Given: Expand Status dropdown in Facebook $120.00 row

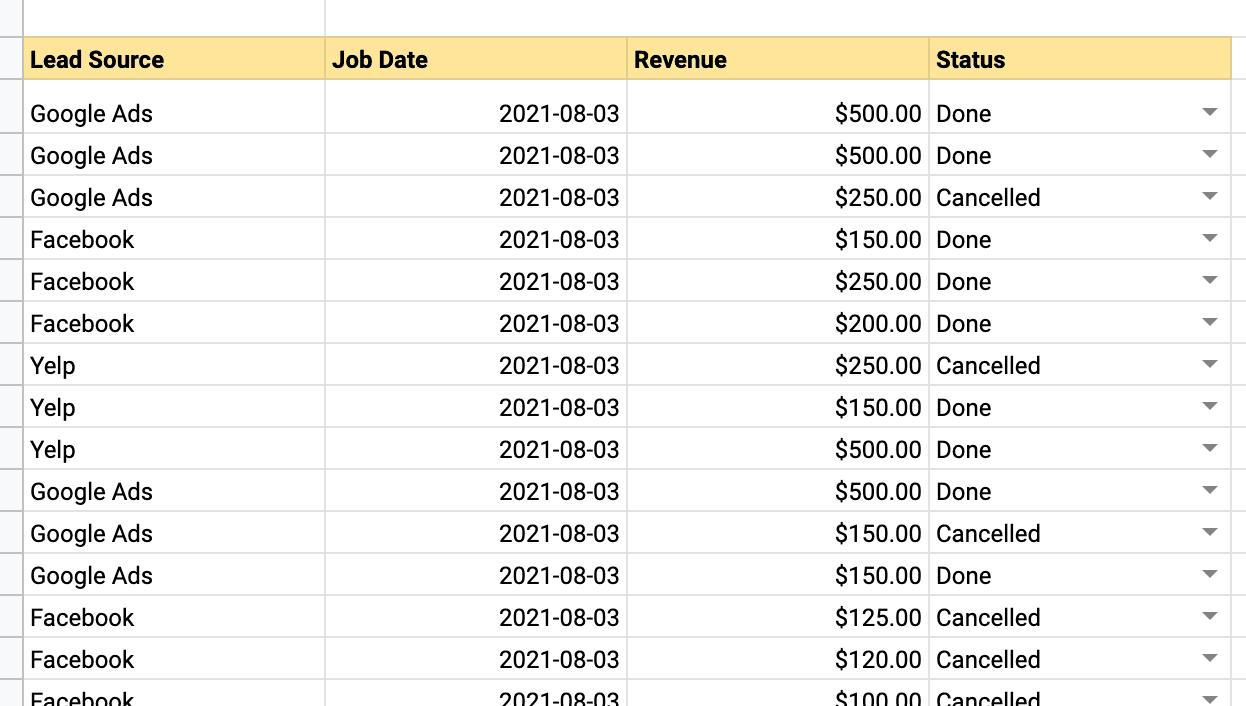Looking at the screenshot, I should (1210, 658).
